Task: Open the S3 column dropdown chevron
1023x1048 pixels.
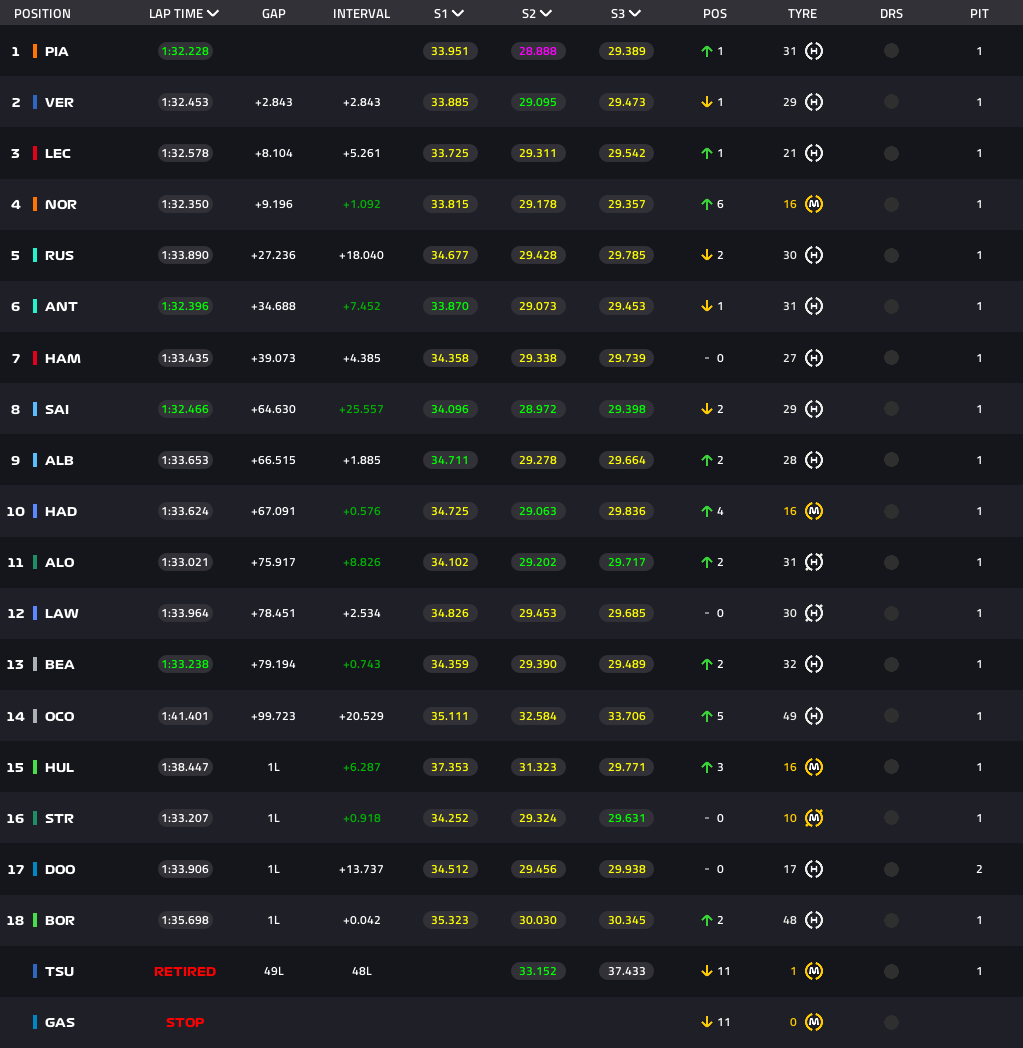Action: click(635, 13)
